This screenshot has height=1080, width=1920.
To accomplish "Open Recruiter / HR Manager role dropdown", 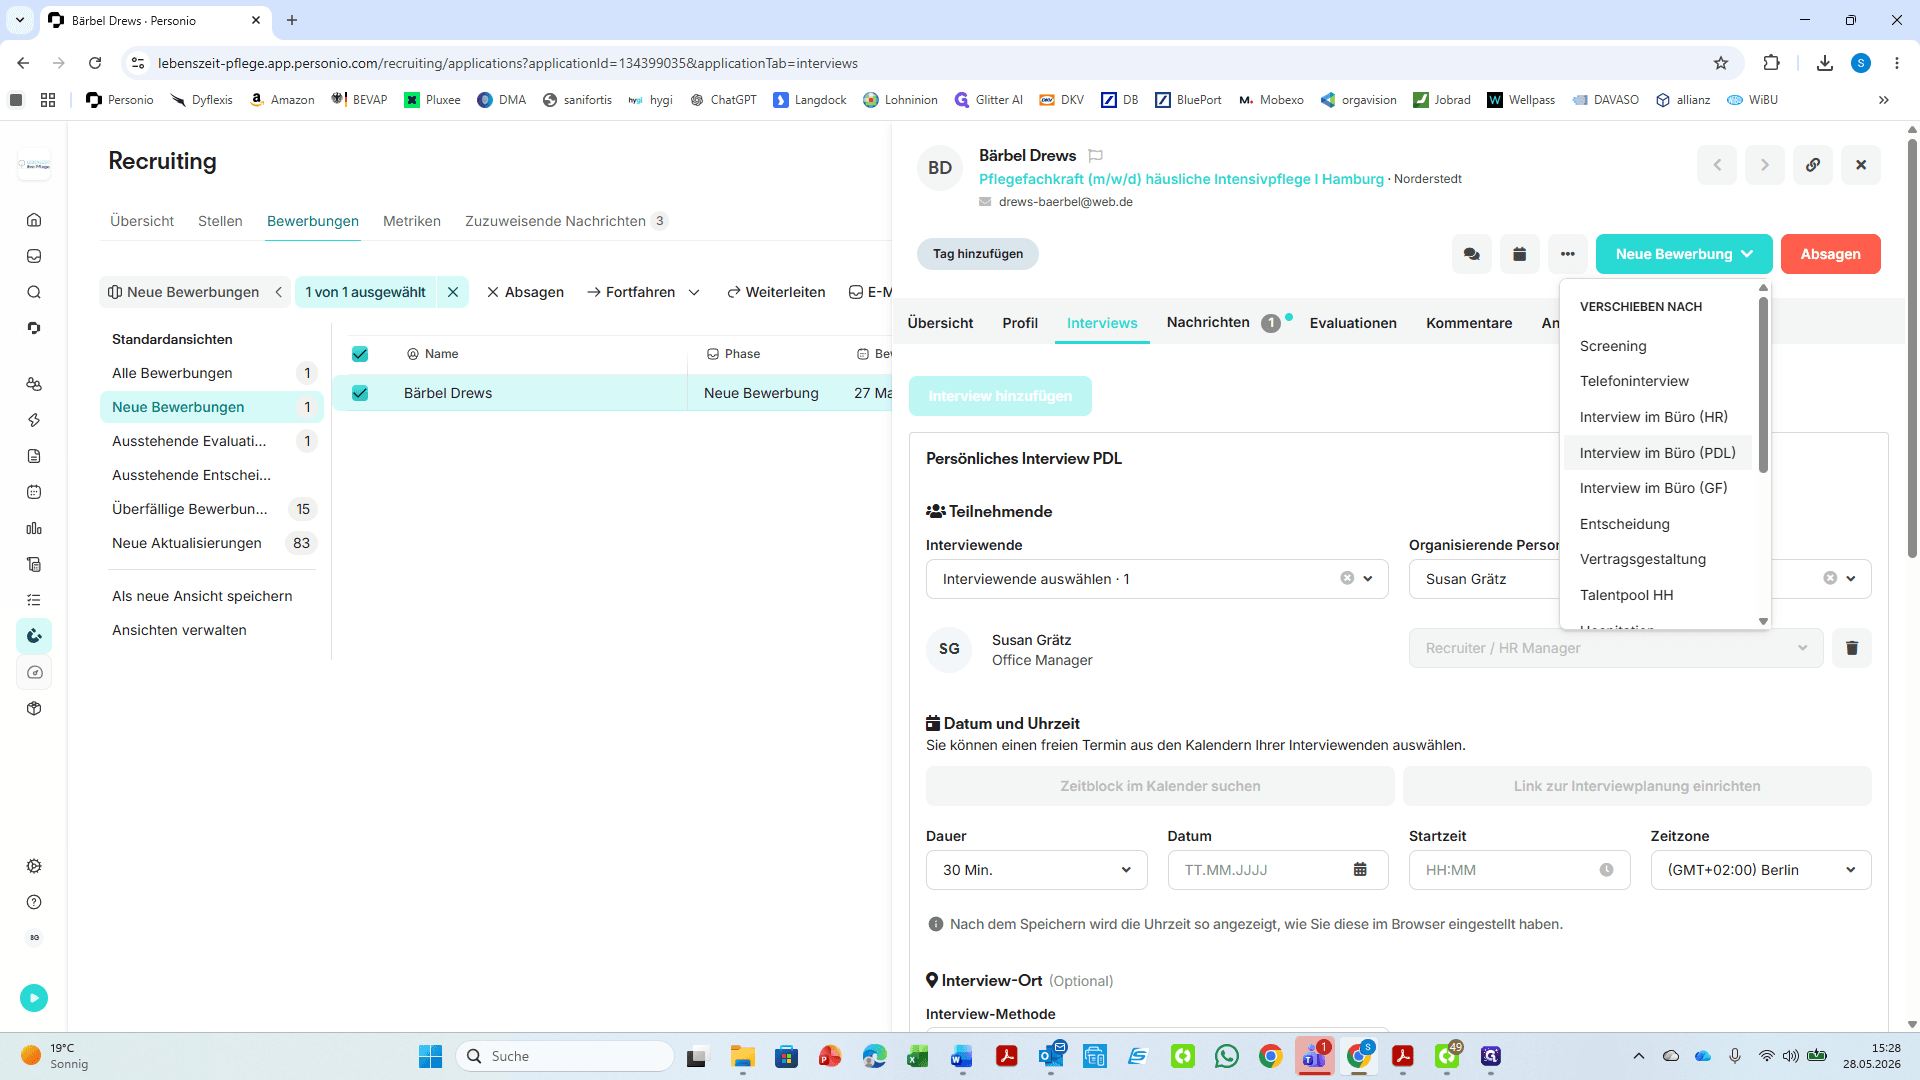I will pyautogui.click(x=1616, y=648).
